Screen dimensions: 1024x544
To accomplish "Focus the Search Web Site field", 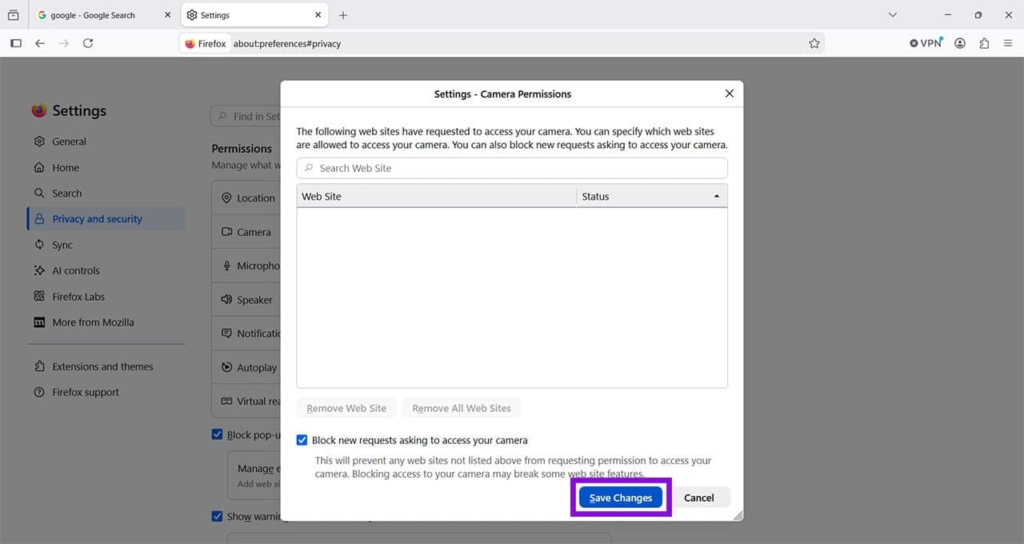I will pyautogui.click(x=512, y=168).
